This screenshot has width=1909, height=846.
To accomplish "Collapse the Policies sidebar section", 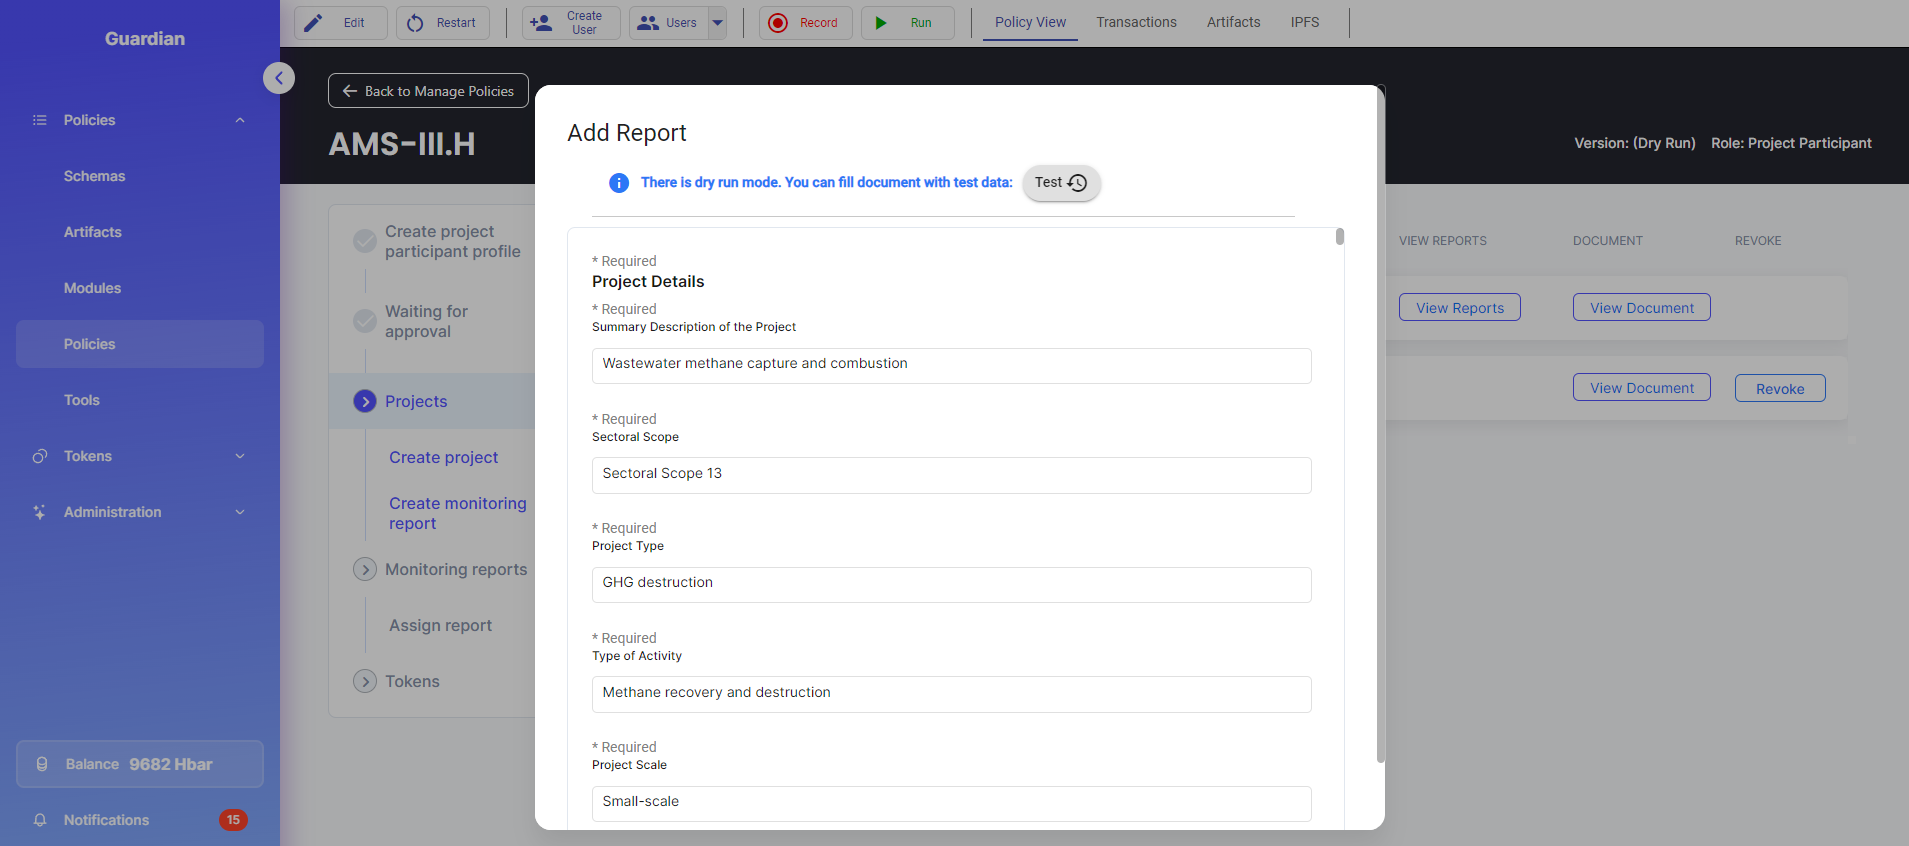I will (x=240, y=120).
